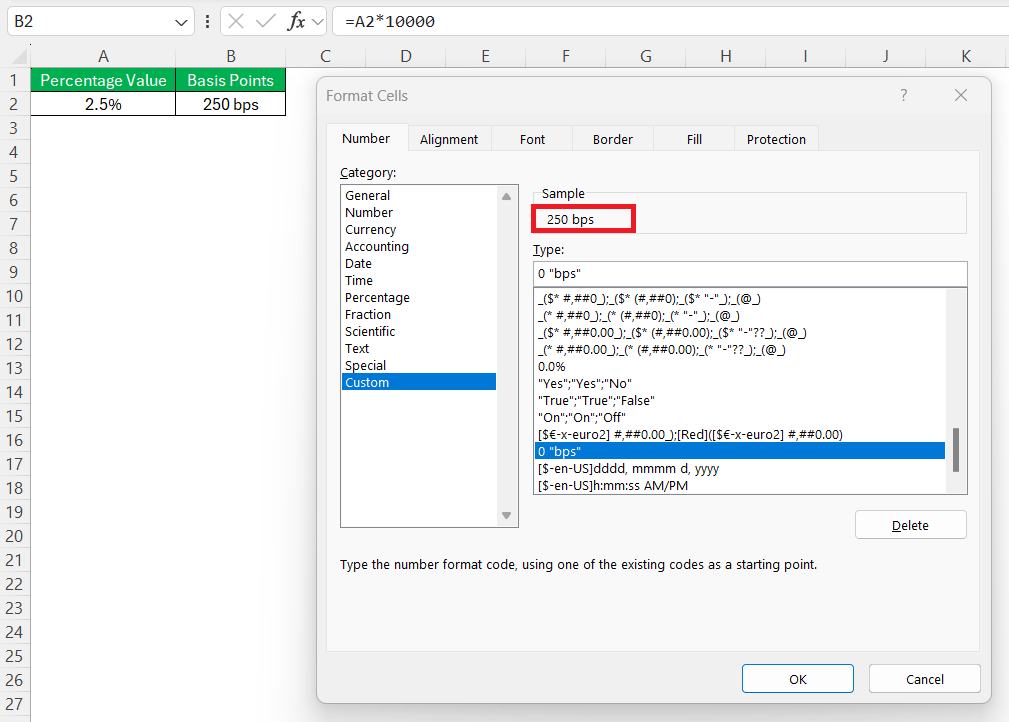Choose the _($* #,##0.00_) accounting format code
The width and height of the screenshot is (1009, 722).
[x=740, y=333]
